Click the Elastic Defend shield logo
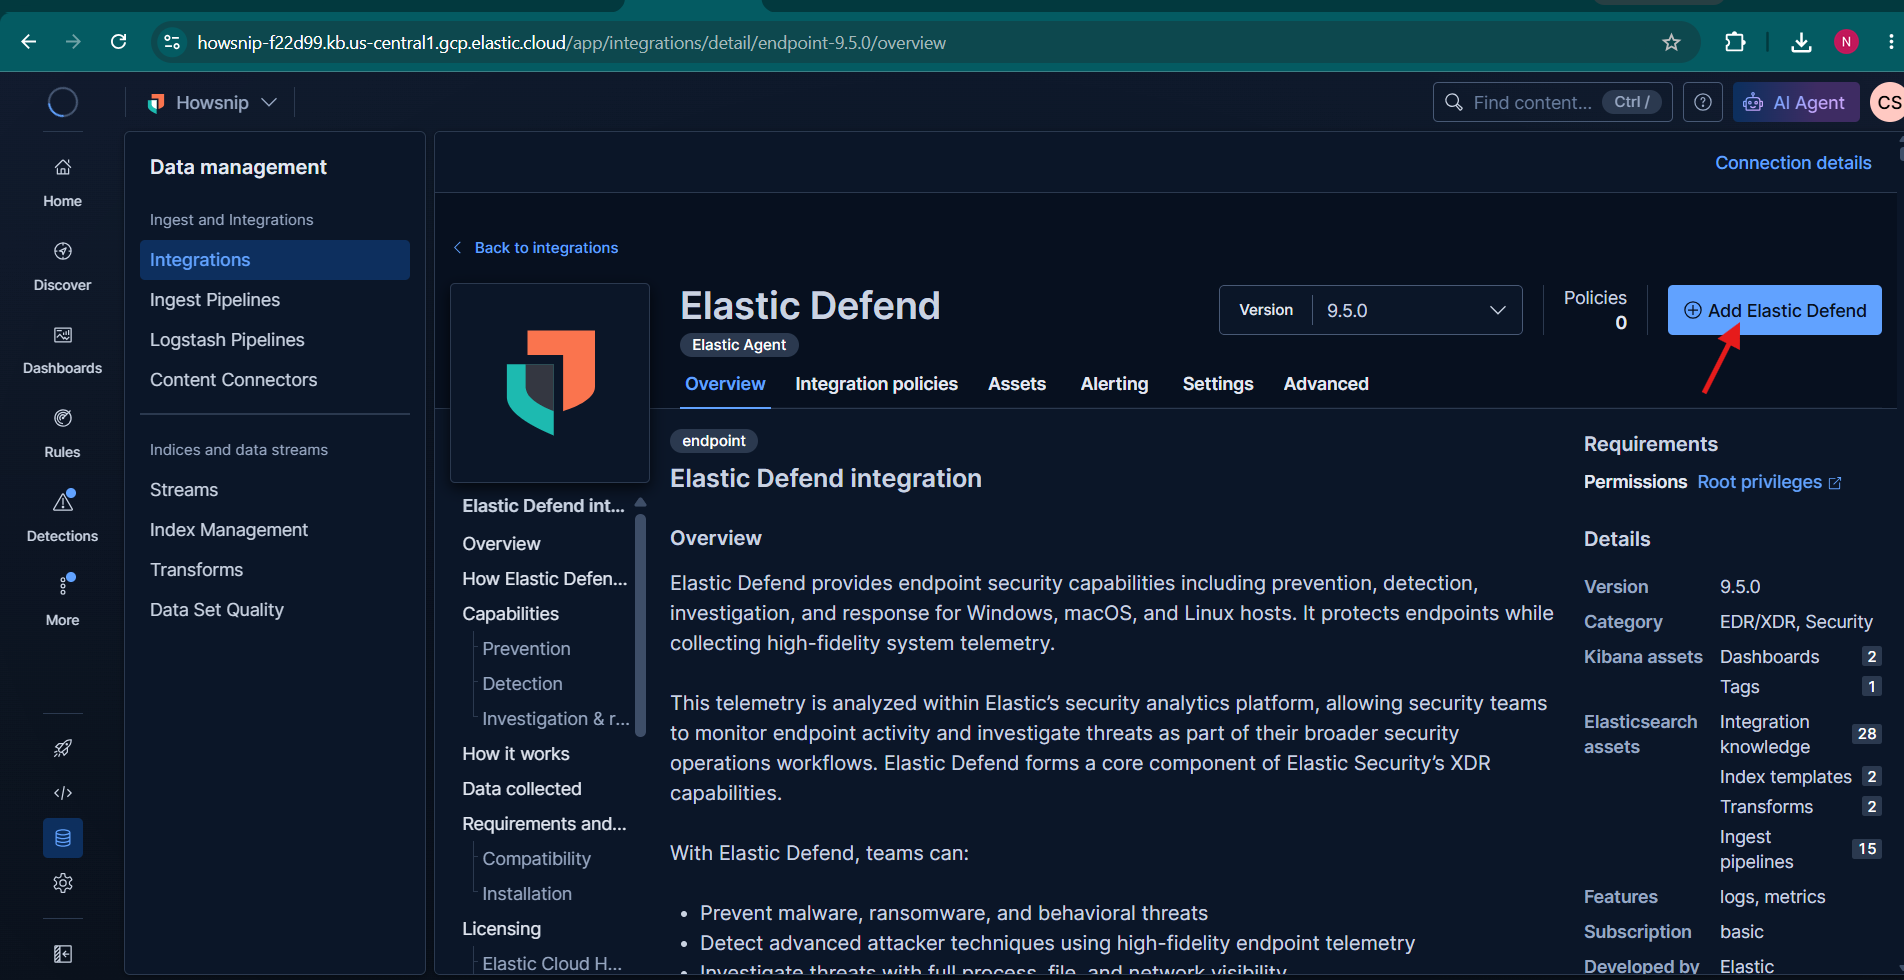 coord(550,382)
